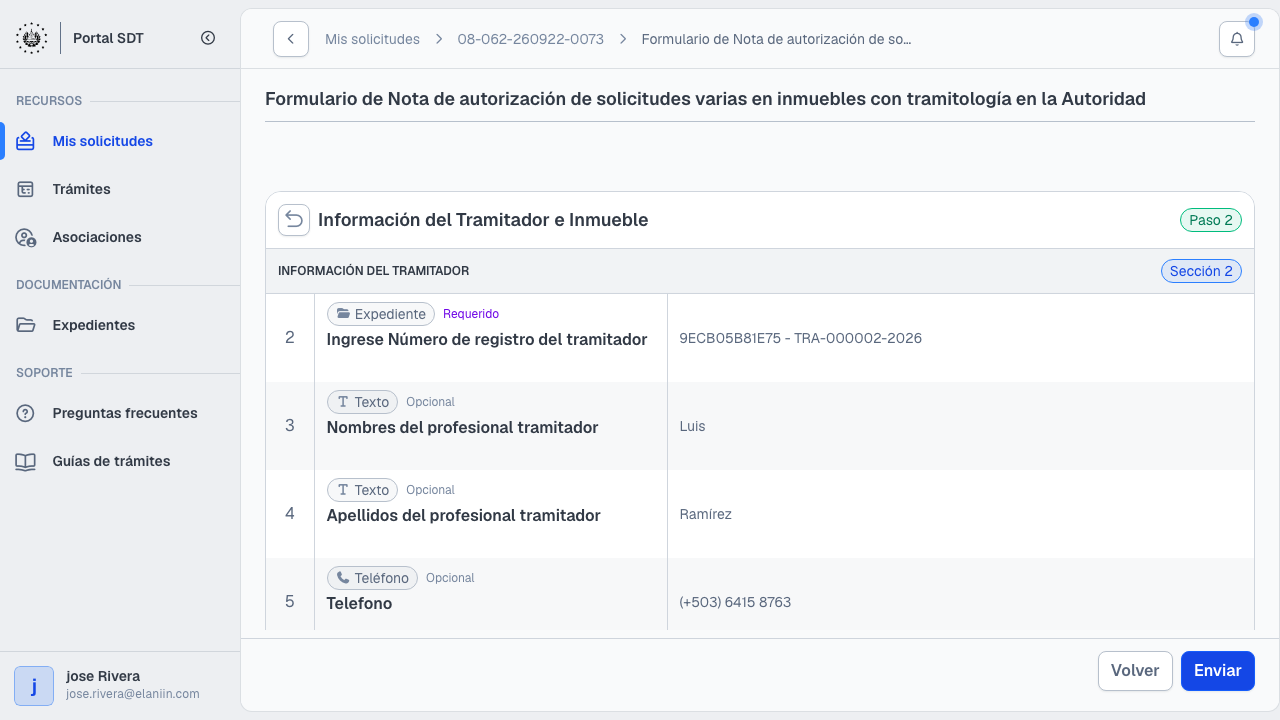Click the Expedientes folder icon in sidebar
Screen dimensions: 1280x720
point(26,325)
